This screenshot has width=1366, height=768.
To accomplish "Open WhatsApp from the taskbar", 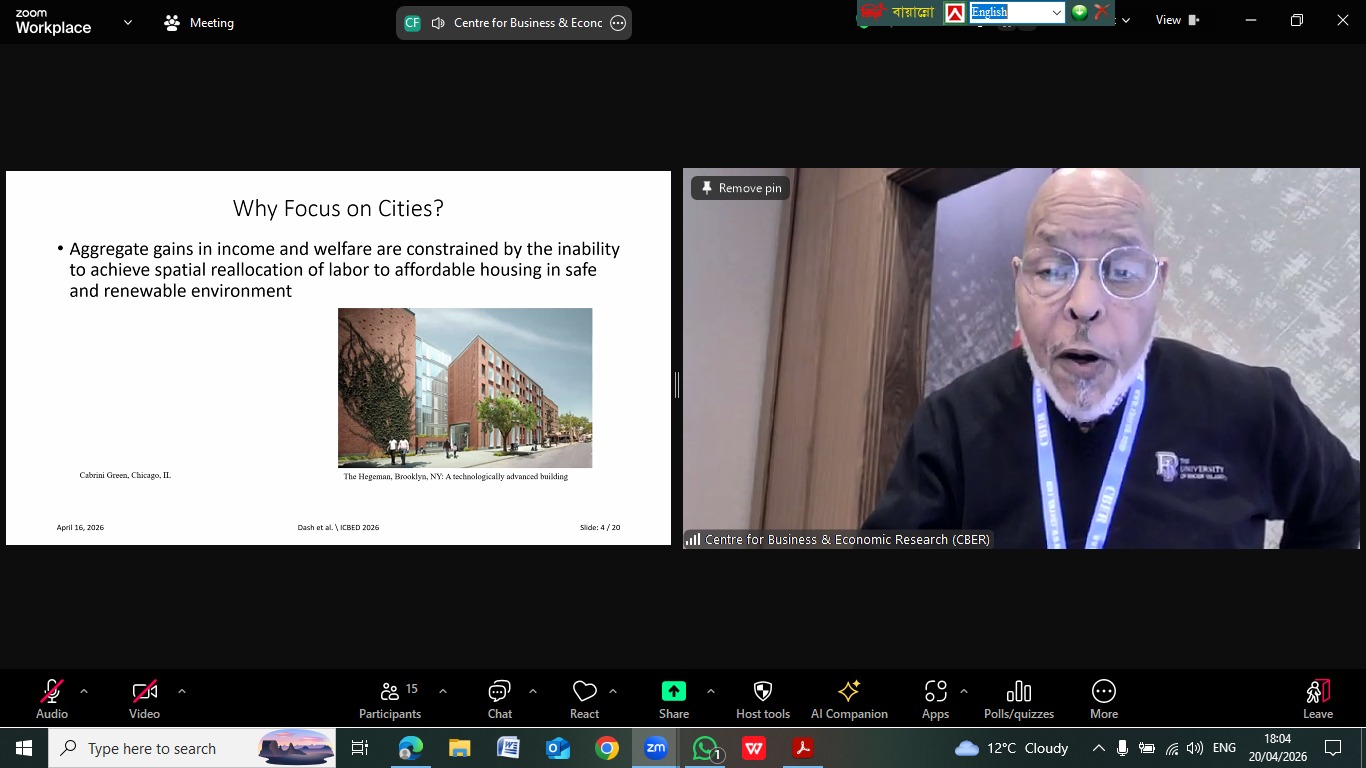I will tap(705, 748).
